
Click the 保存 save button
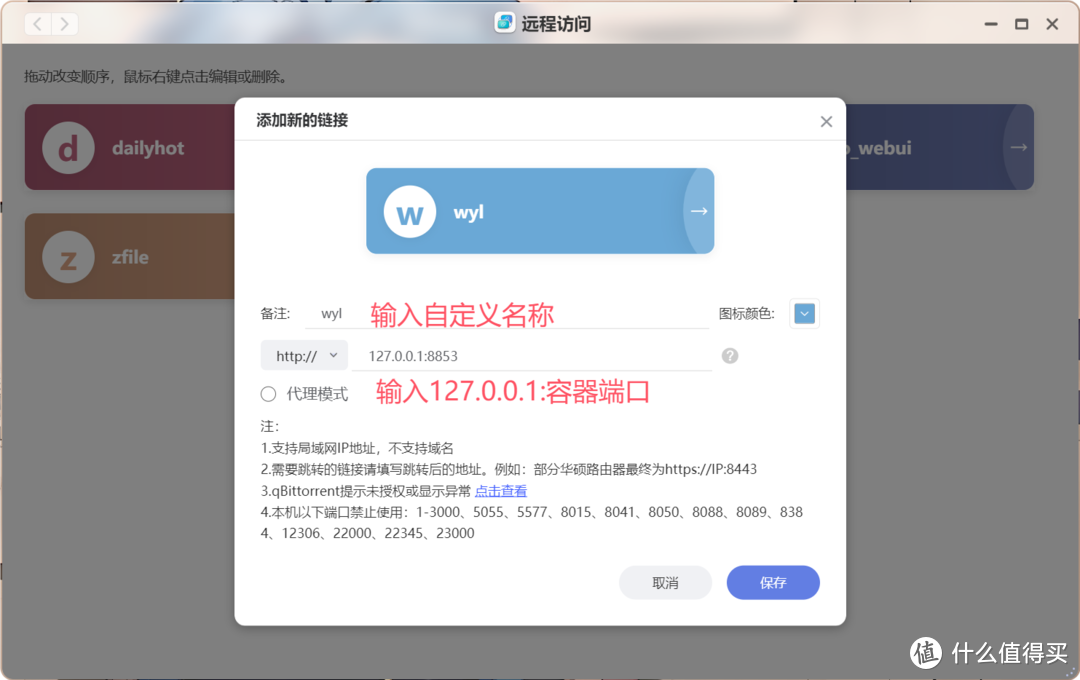772,582
